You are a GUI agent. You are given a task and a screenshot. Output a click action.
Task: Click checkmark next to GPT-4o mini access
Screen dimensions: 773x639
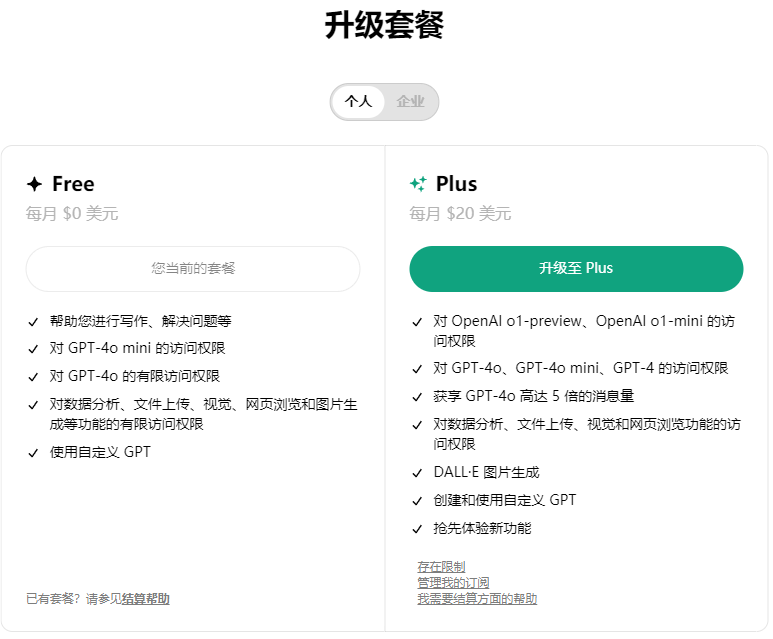(x=33, y=349)
